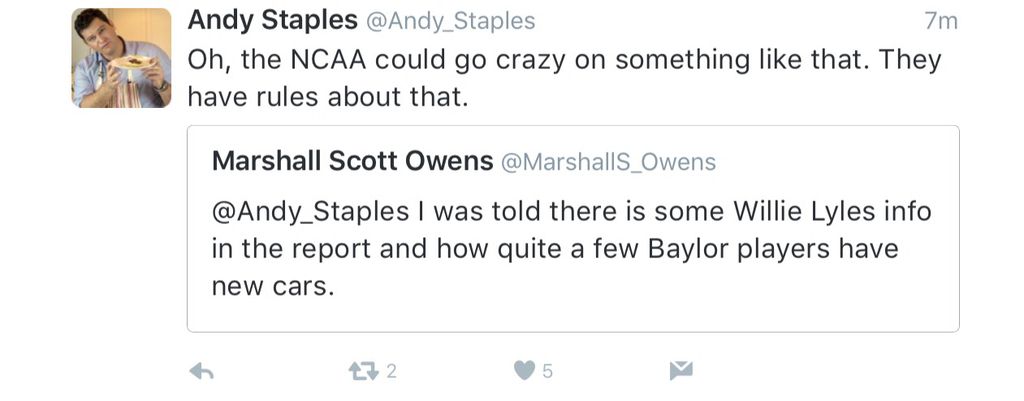Open Andy Staples' profile photo
1024x401 pixels.
point(122,58)
